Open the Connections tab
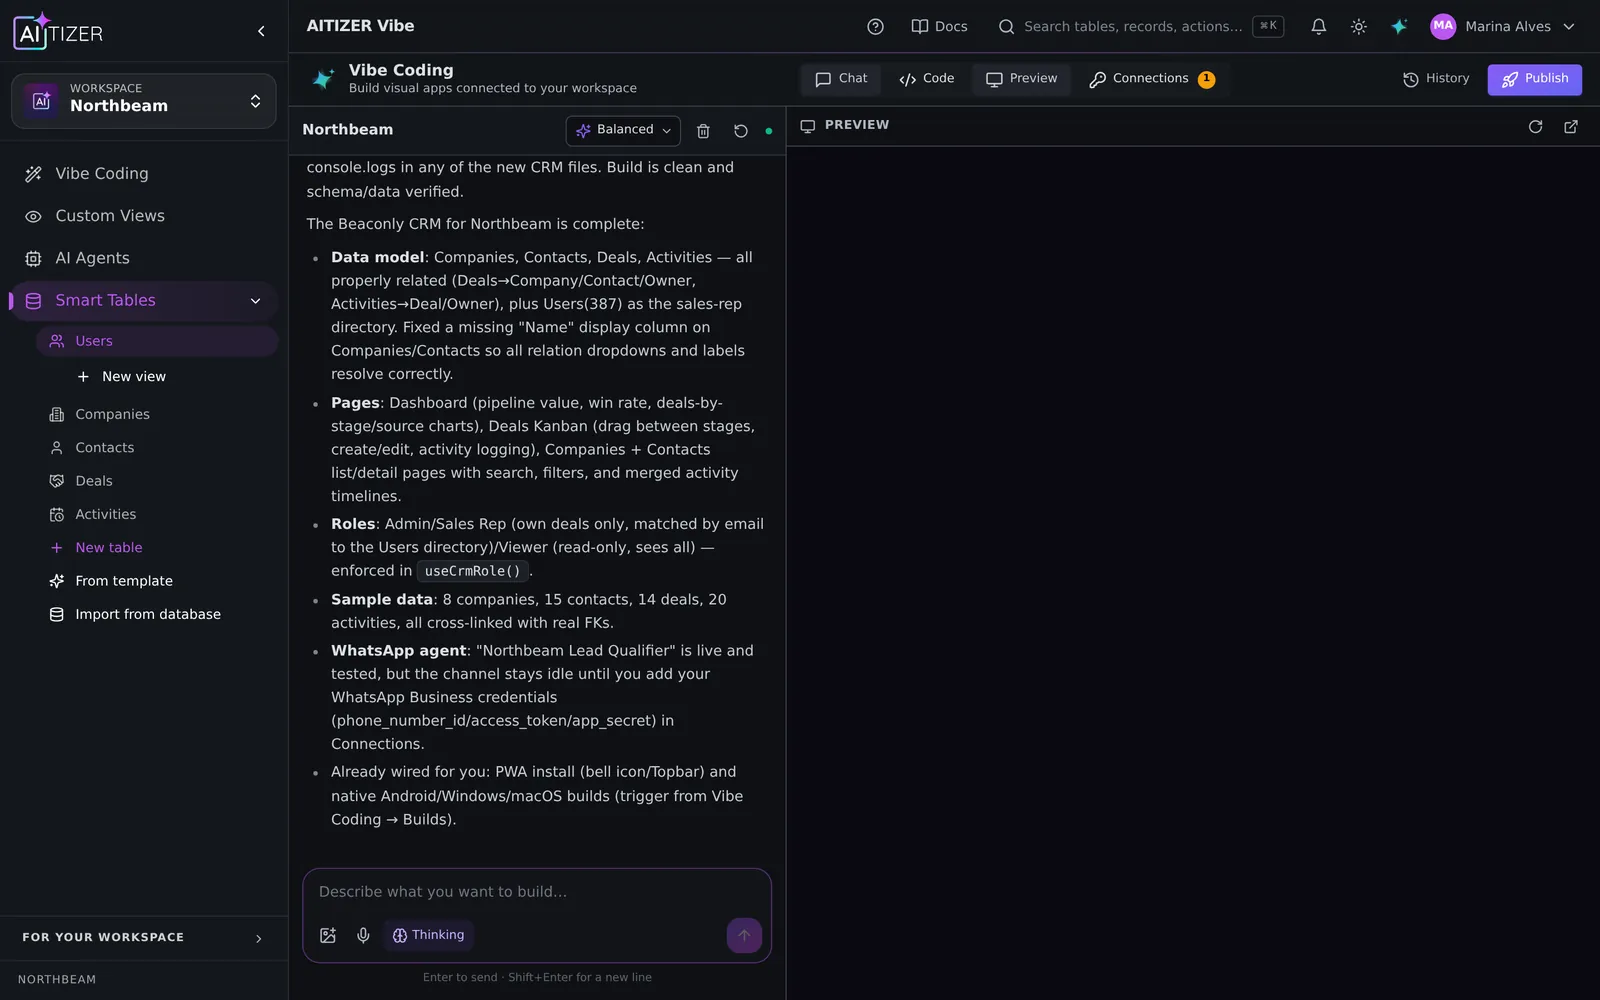Viewport: 1600px width, 1000px height. tap(1151, 79)
